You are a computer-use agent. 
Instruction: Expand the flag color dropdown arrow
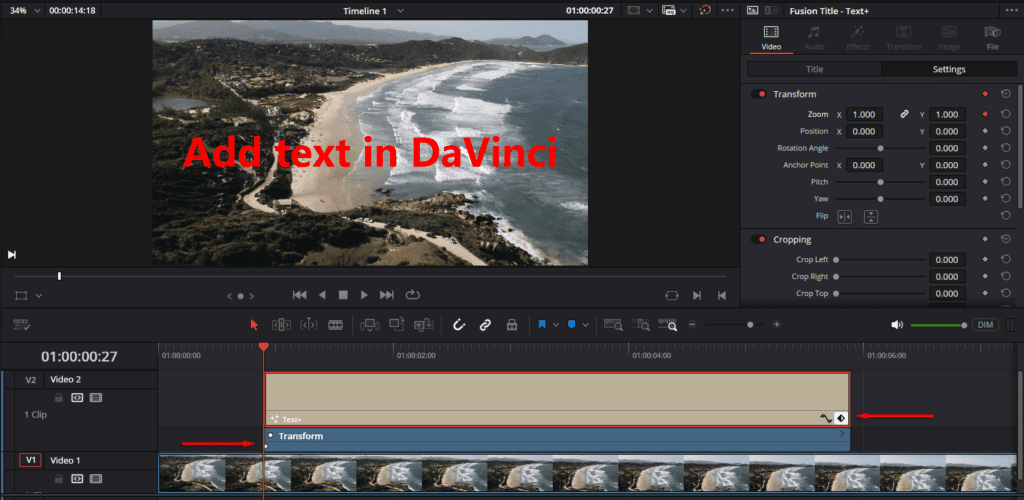coord(557,325)
